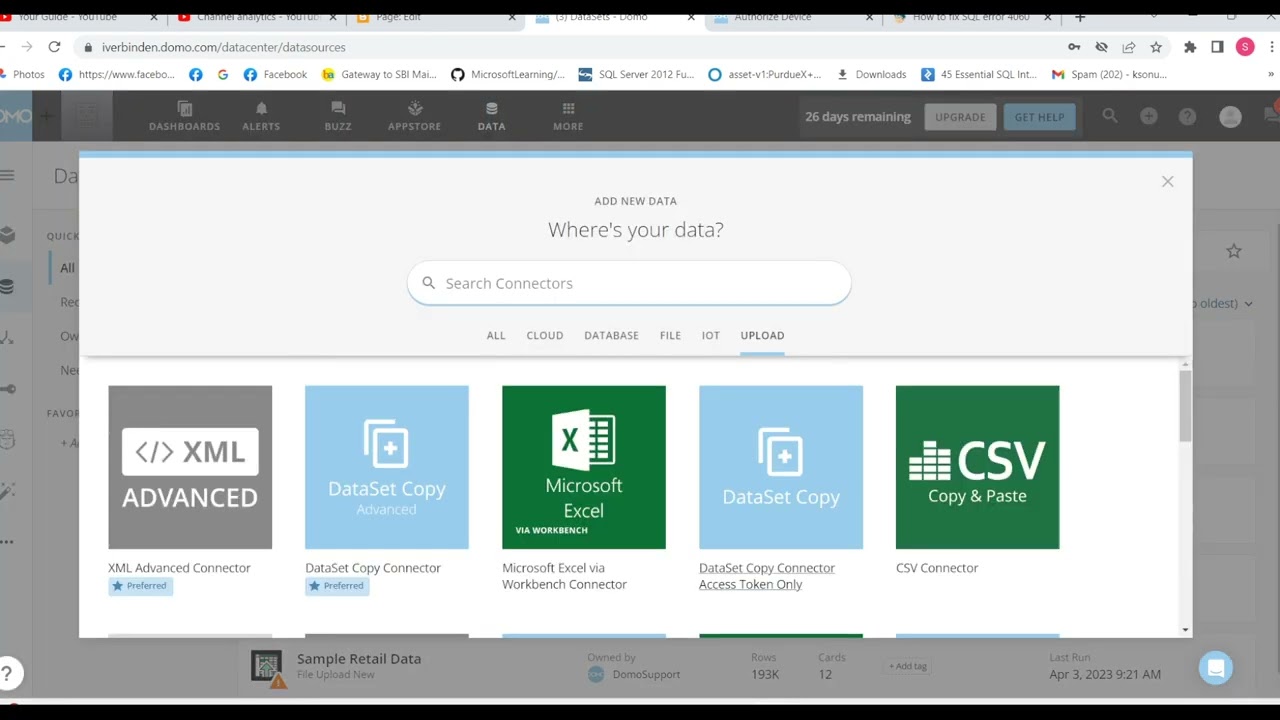Toggle the browser side panel icon

point(1217,47)
